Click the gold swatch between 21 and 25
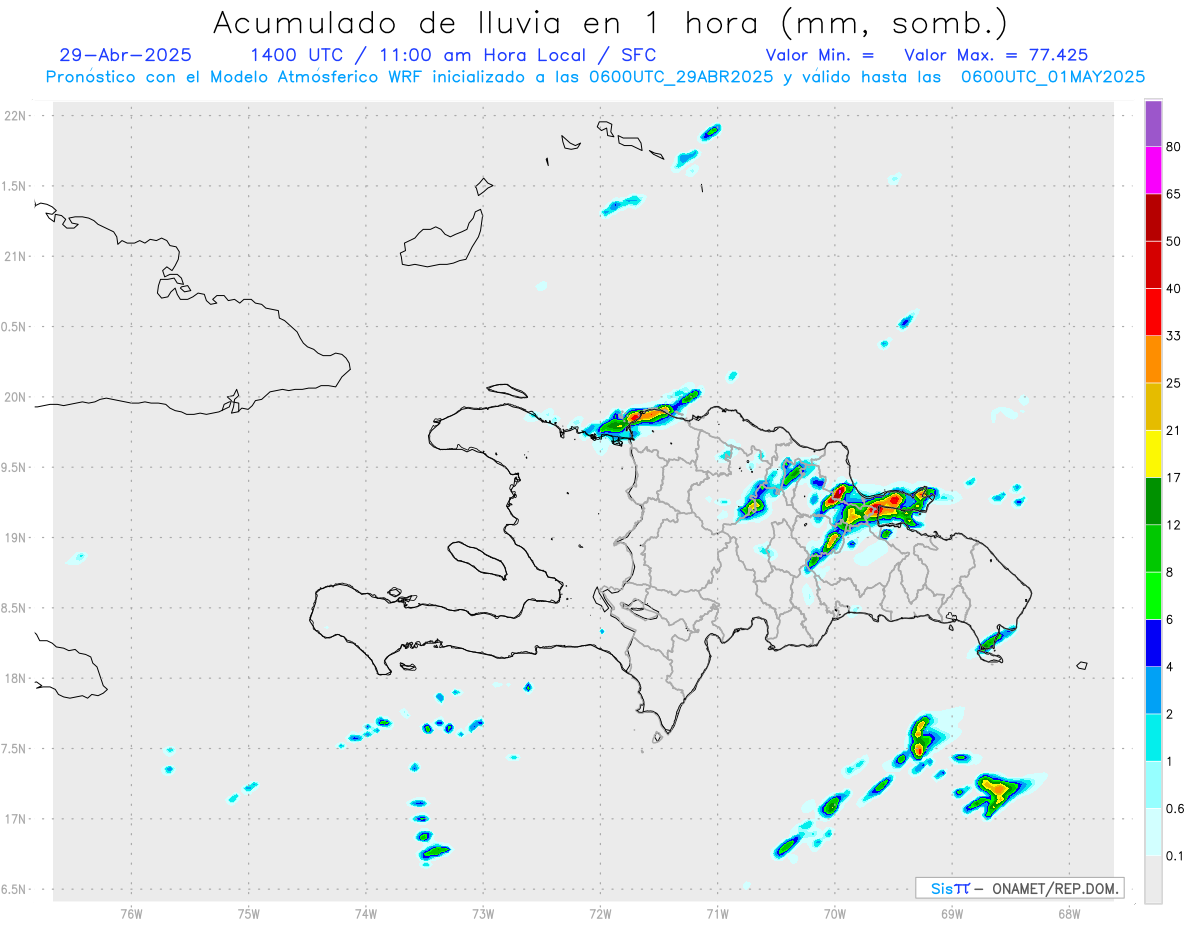The width and height of the screenshot is (1200, 927). [1153, 406]
